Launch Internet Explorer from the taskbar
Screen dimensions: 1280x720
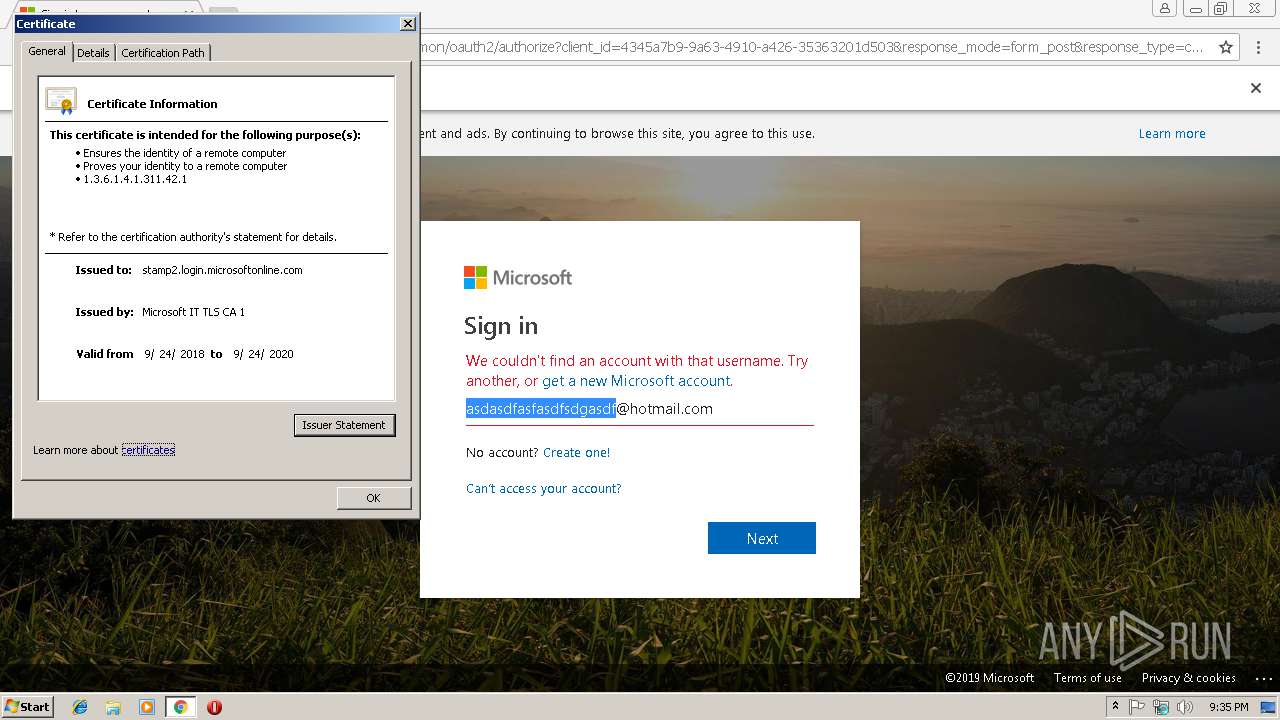(x=80, y=707)
